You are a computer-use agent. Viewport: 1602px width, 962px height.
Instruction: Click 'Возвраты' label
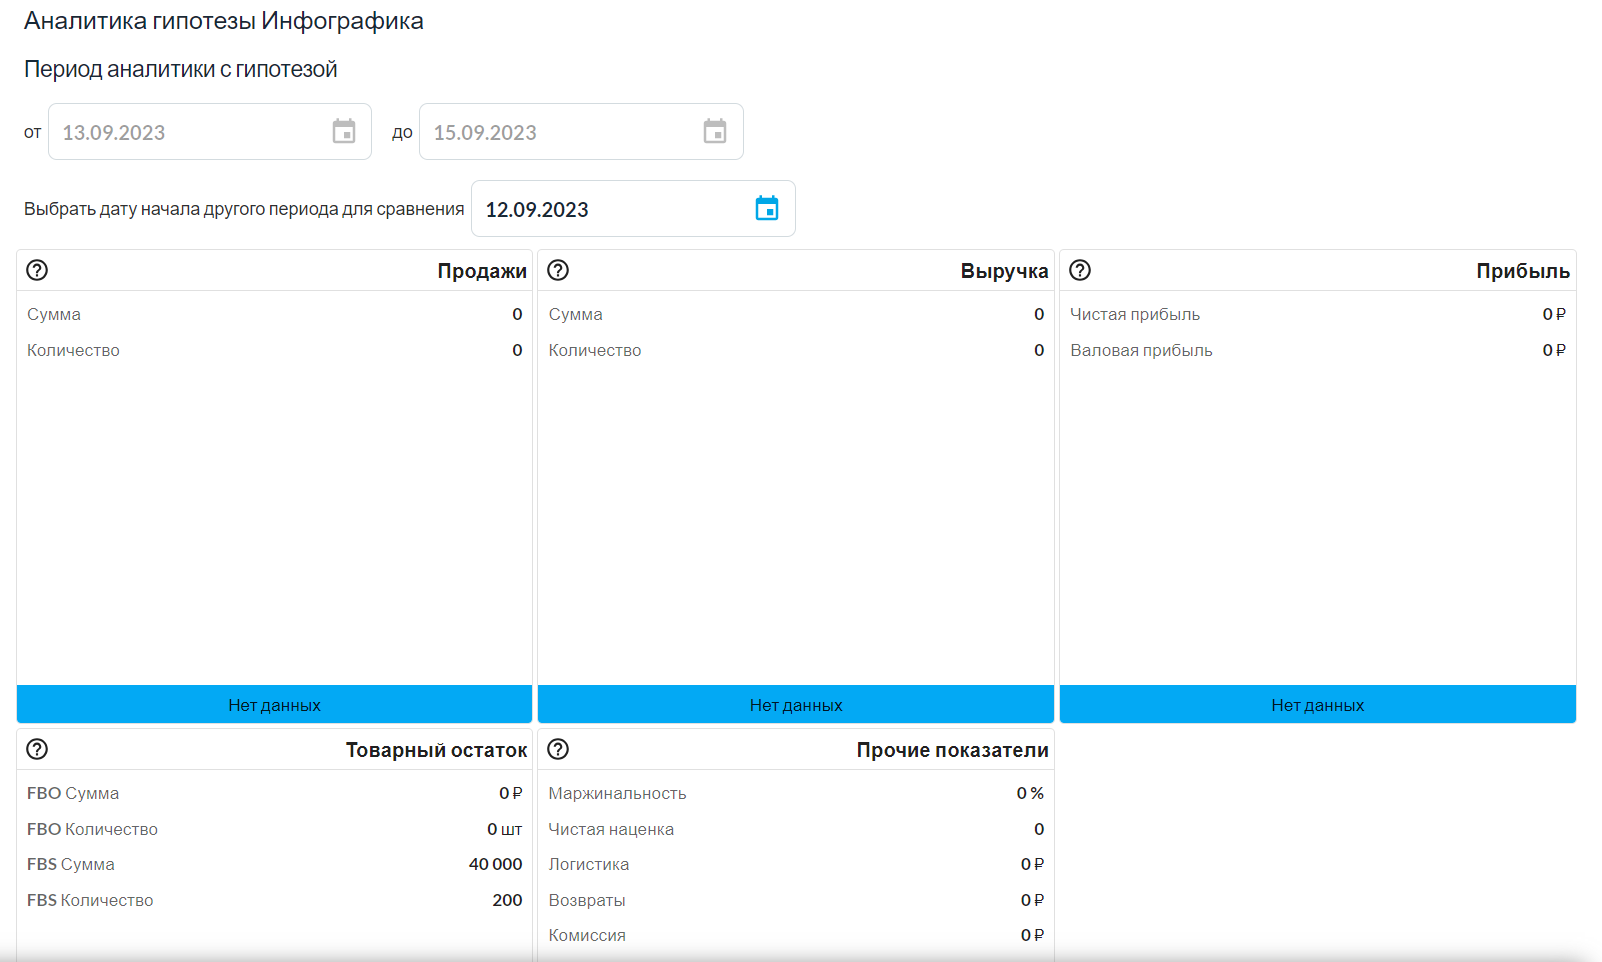coord(587,900)
